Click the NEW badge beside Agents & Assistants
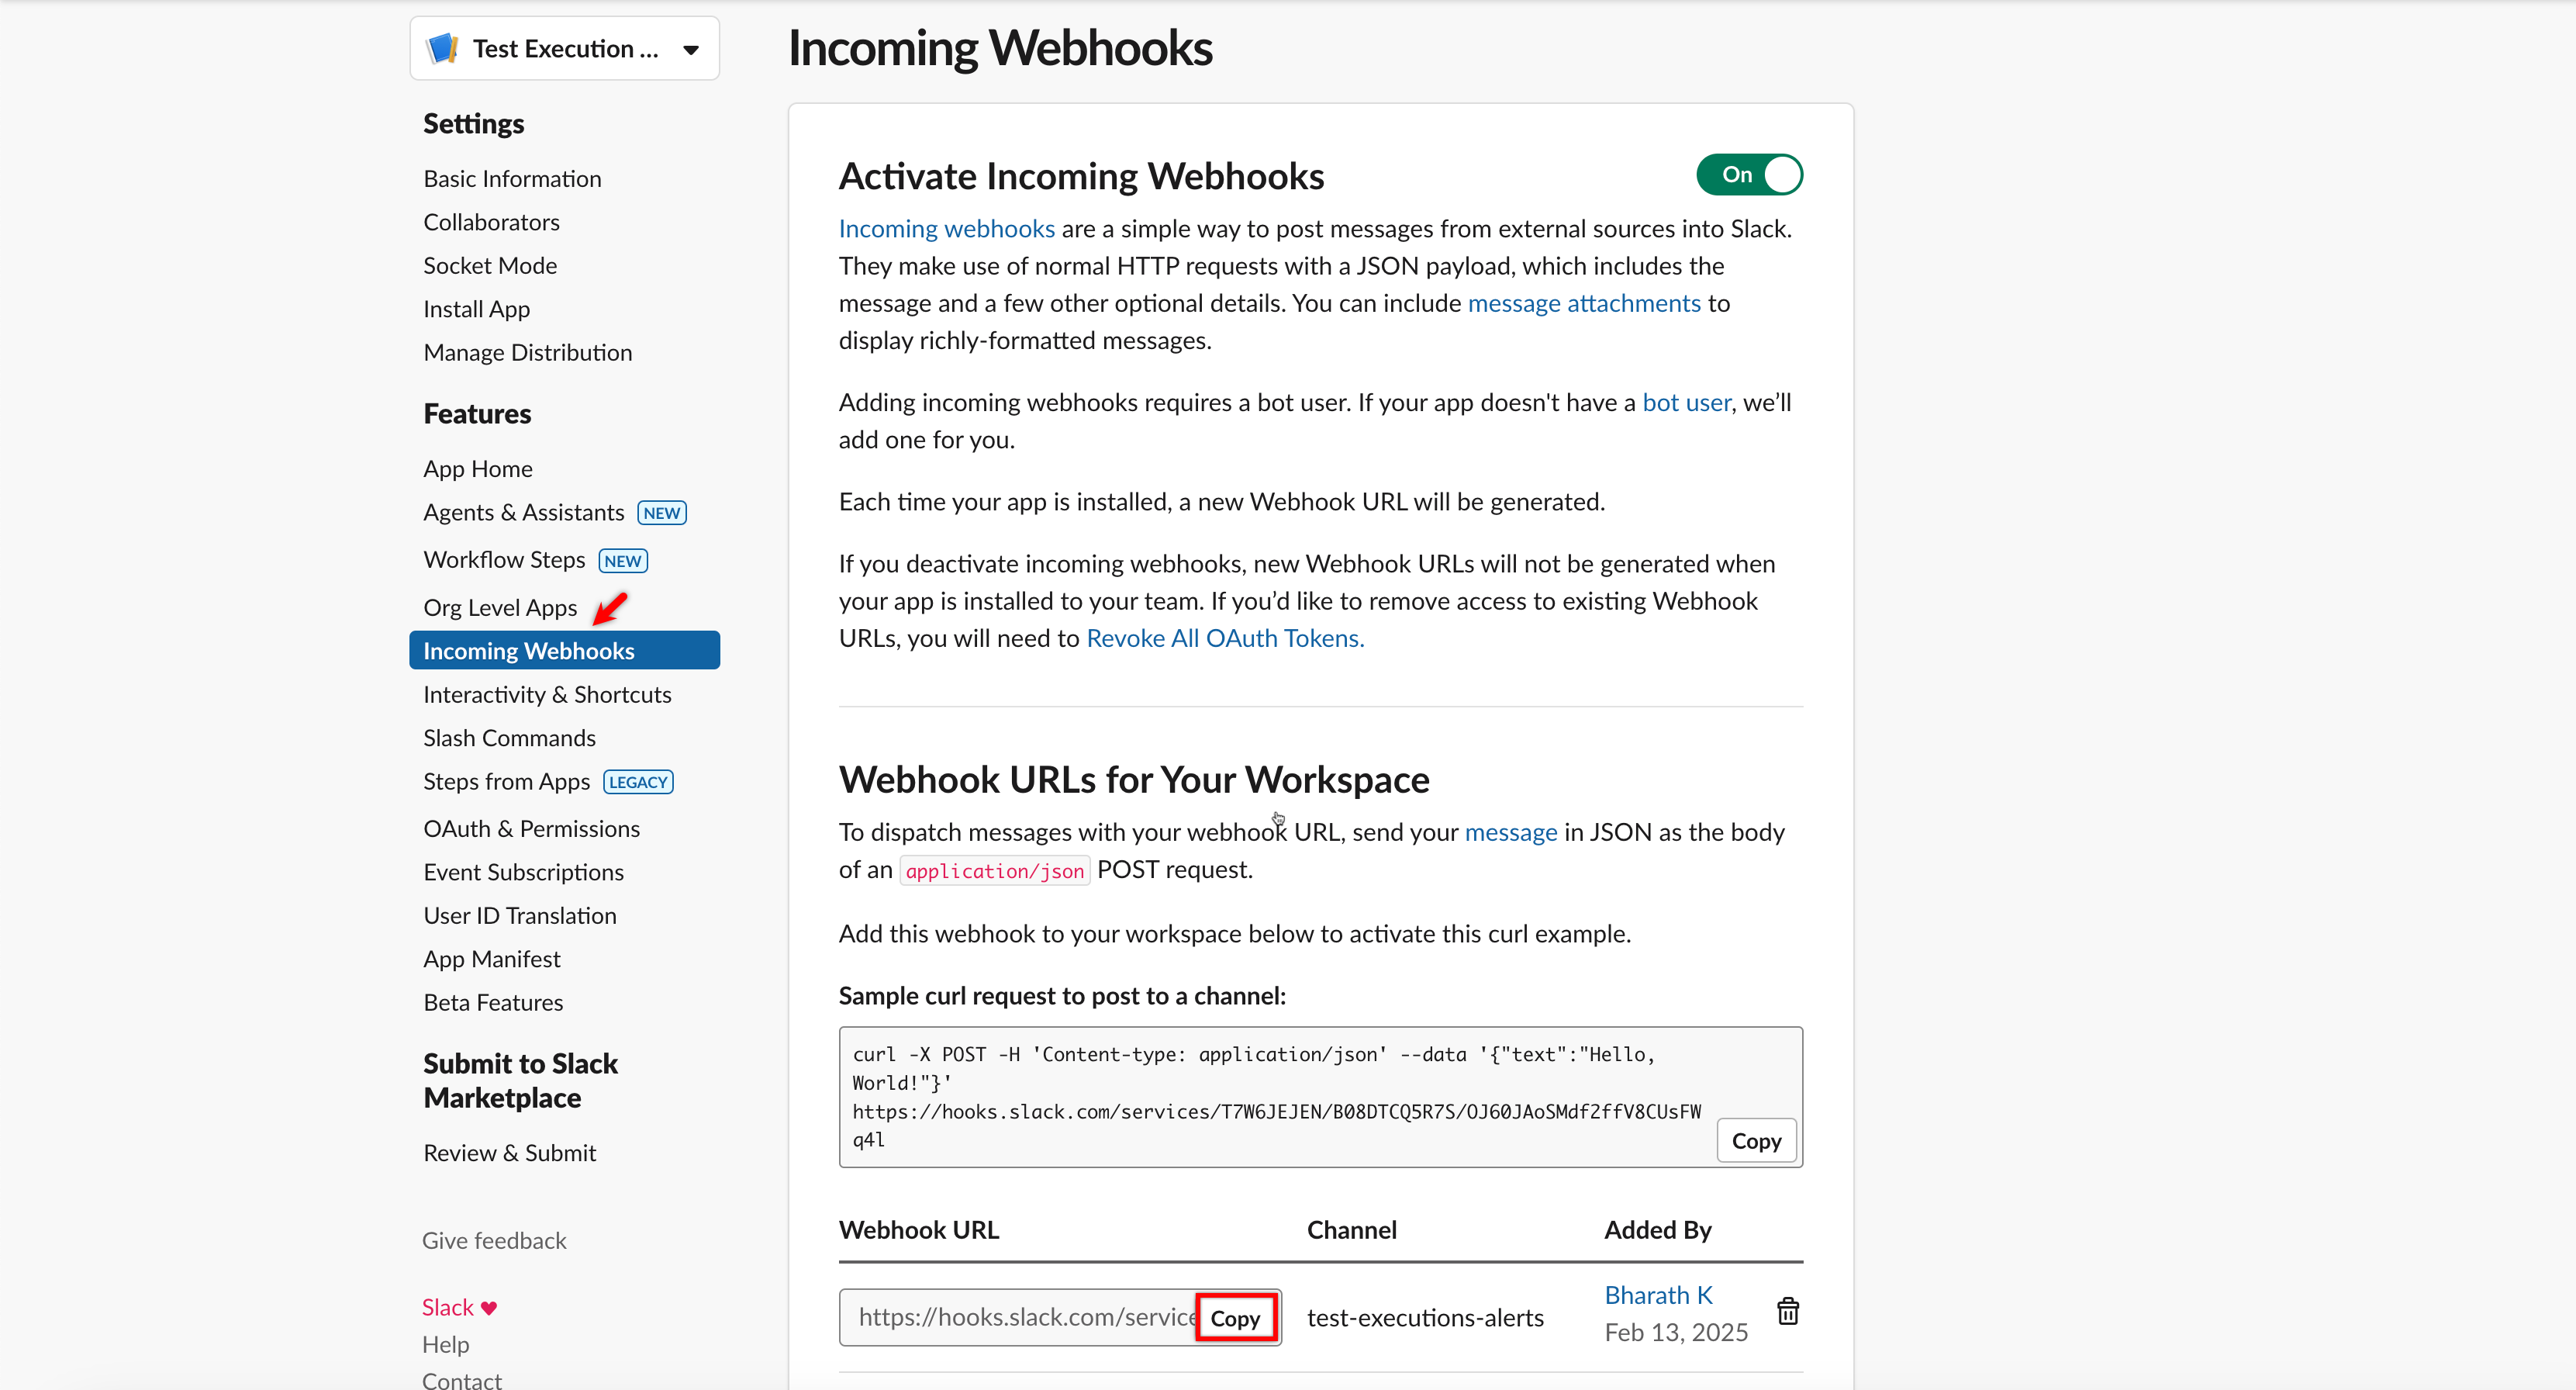 click(661, 513)
